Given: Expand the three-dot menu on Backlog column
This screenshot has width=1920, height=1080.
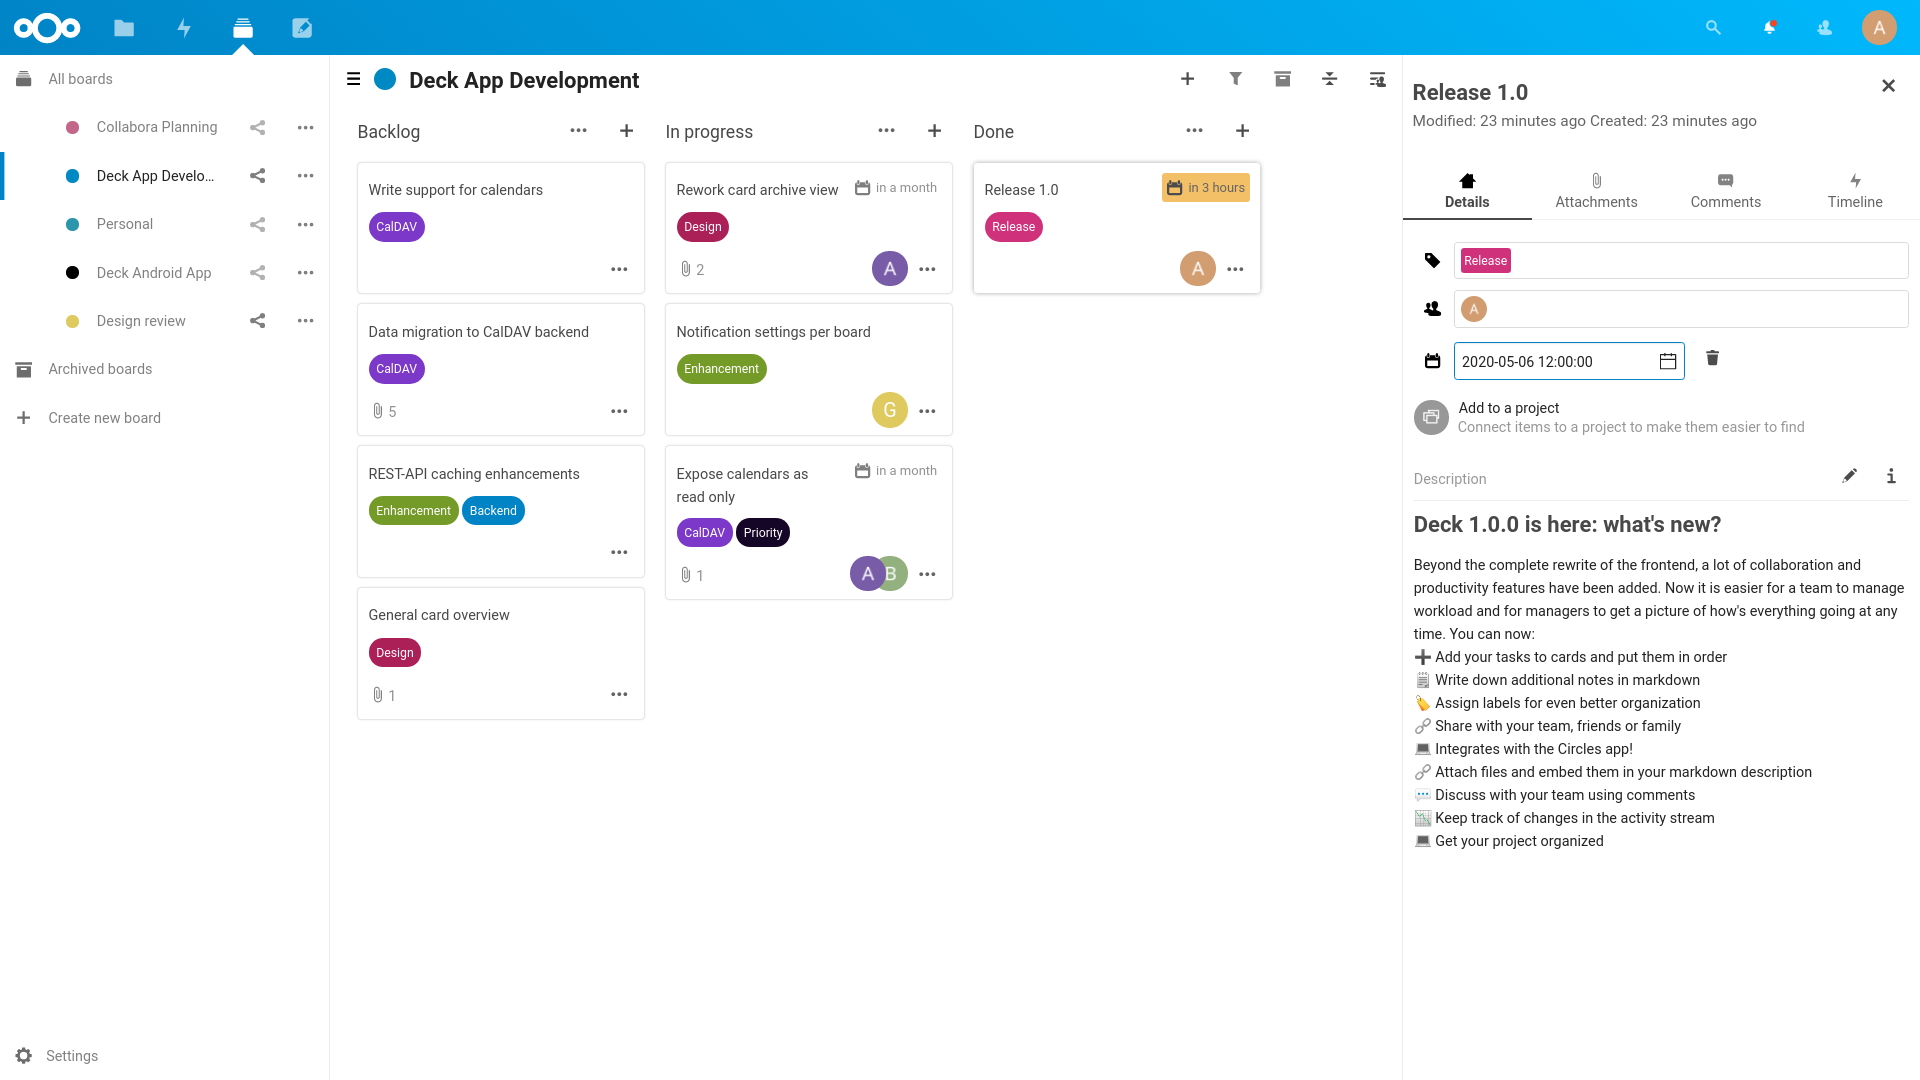Looking at the screenshot, I should [x=578, y=131].
